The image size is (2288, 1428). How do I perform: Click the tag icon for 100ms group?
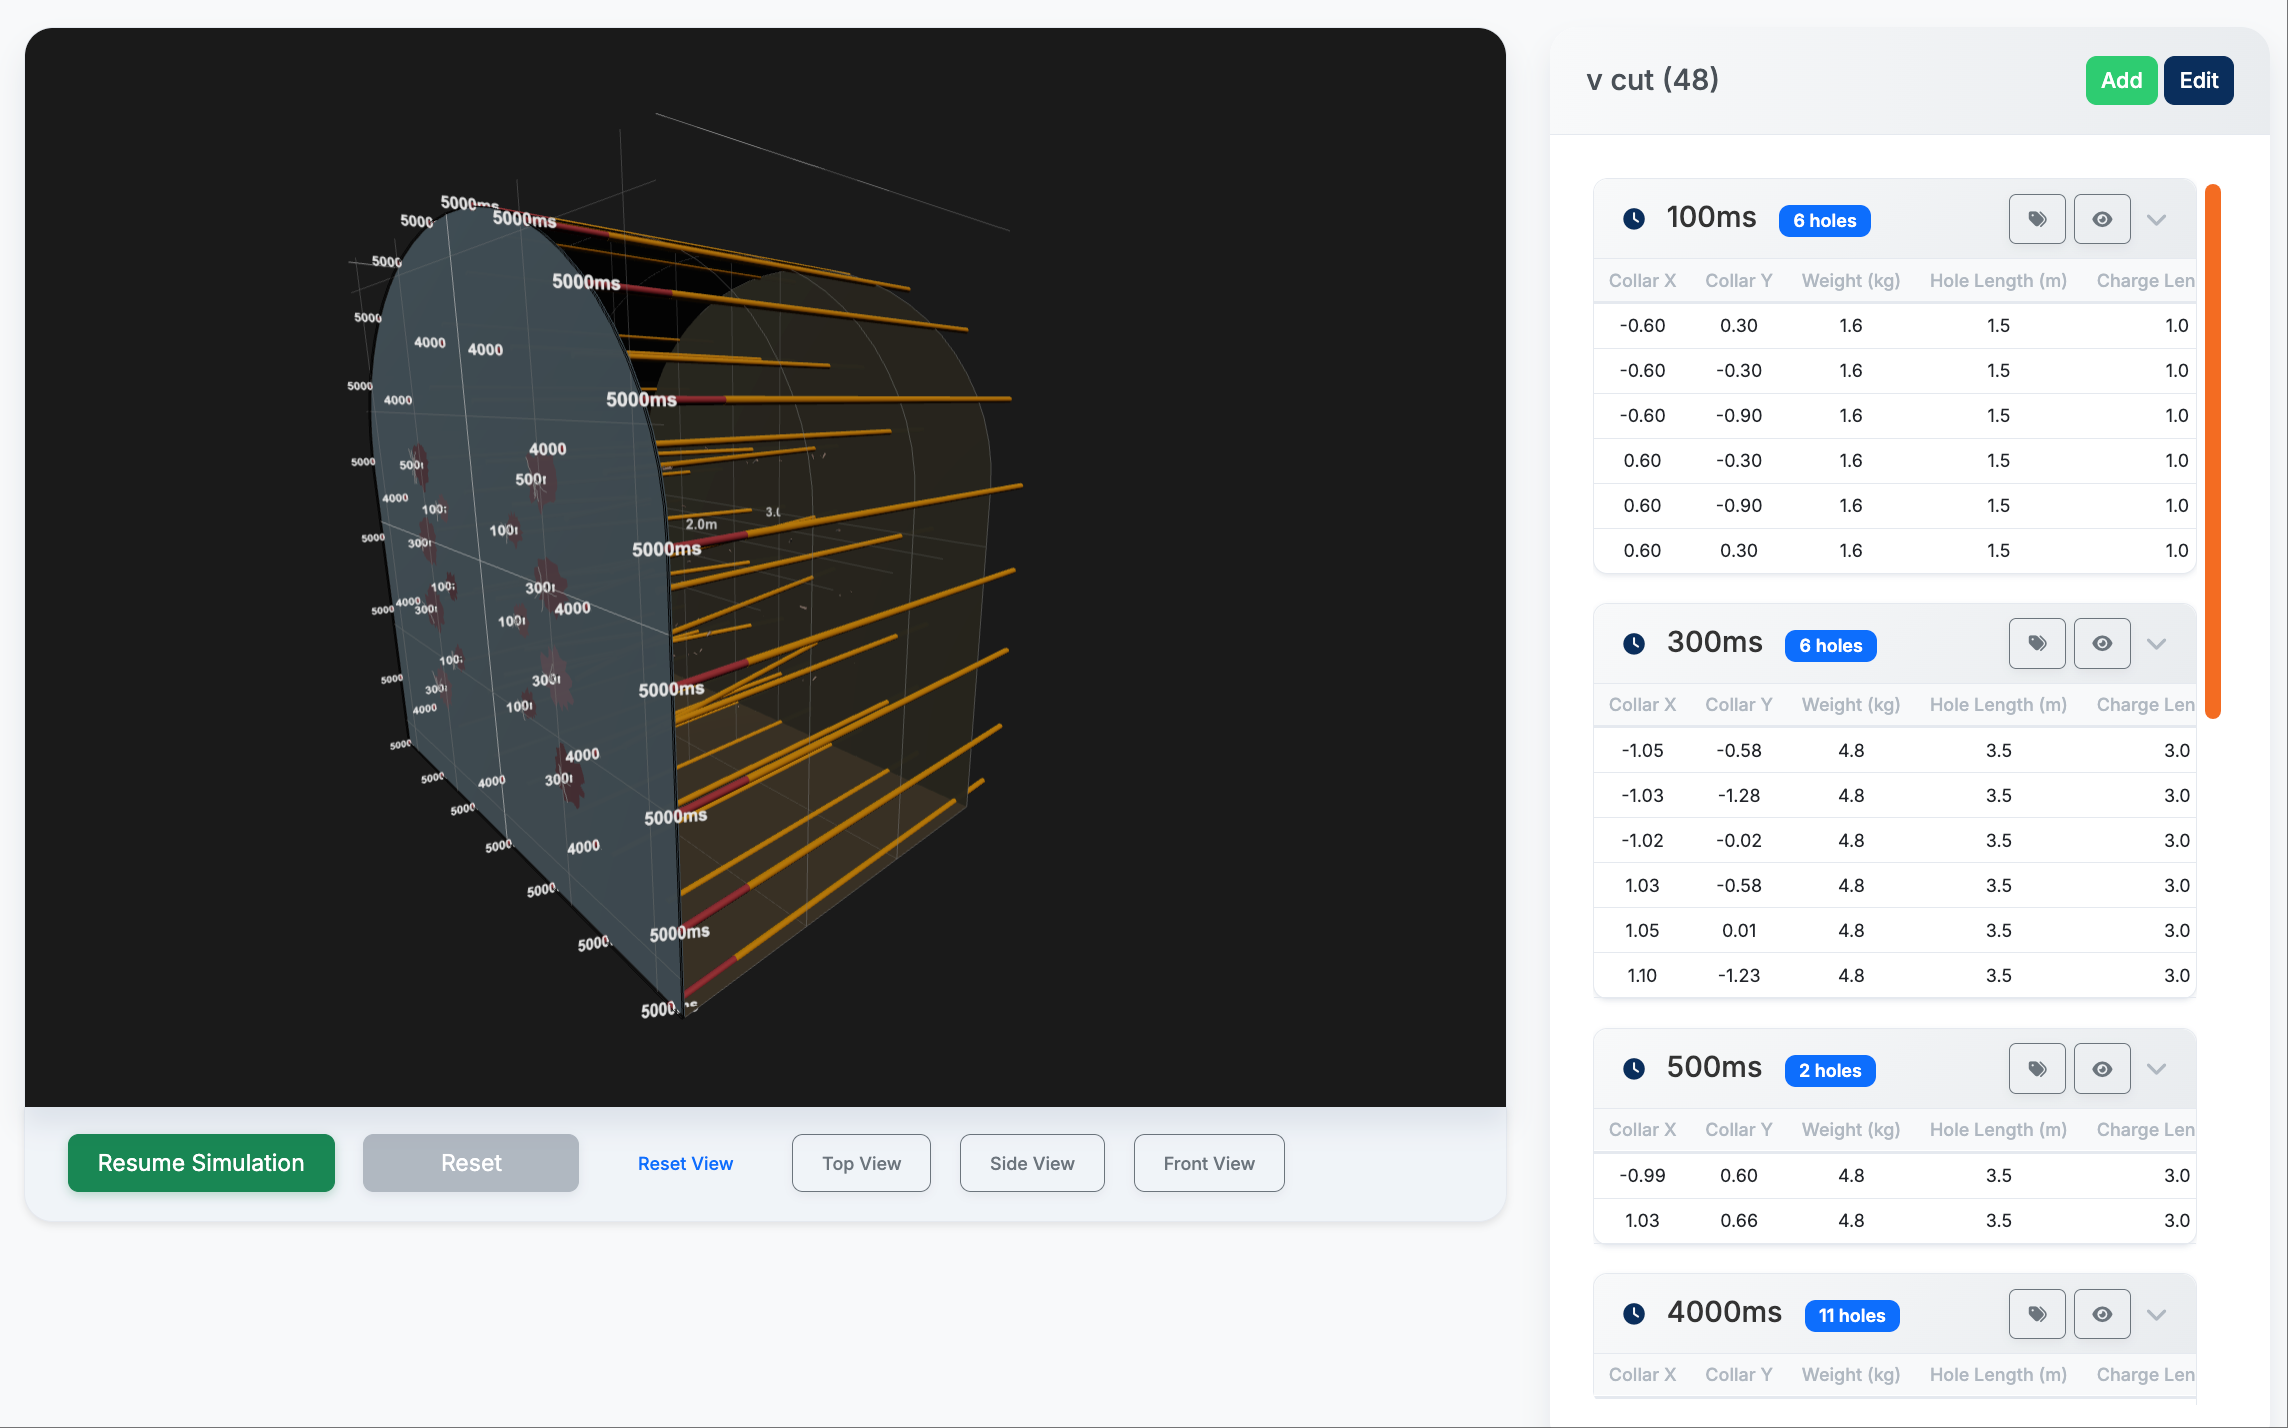click(2036, 219)
